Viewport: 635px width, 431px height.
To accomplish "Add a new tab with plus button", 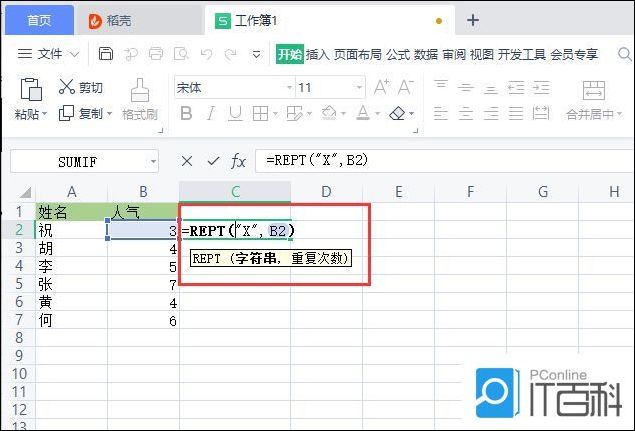I will 473,20.
